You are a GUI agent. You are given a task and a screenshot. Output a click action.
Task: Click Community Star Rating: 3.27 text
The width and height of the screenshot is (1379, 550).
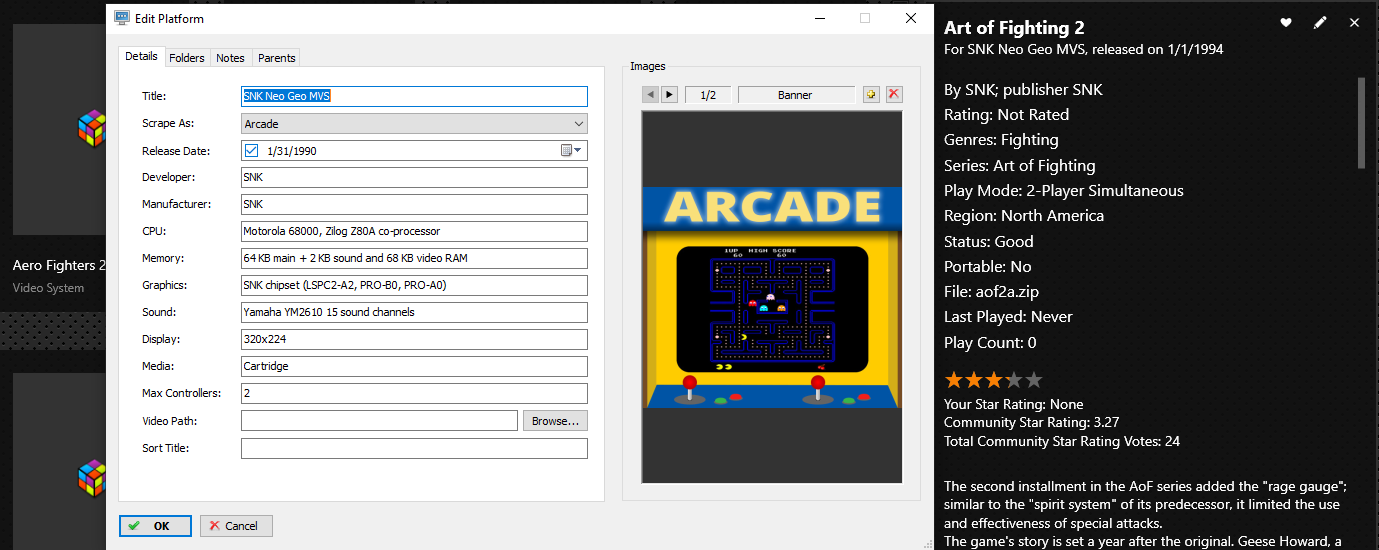point(1032,423)
